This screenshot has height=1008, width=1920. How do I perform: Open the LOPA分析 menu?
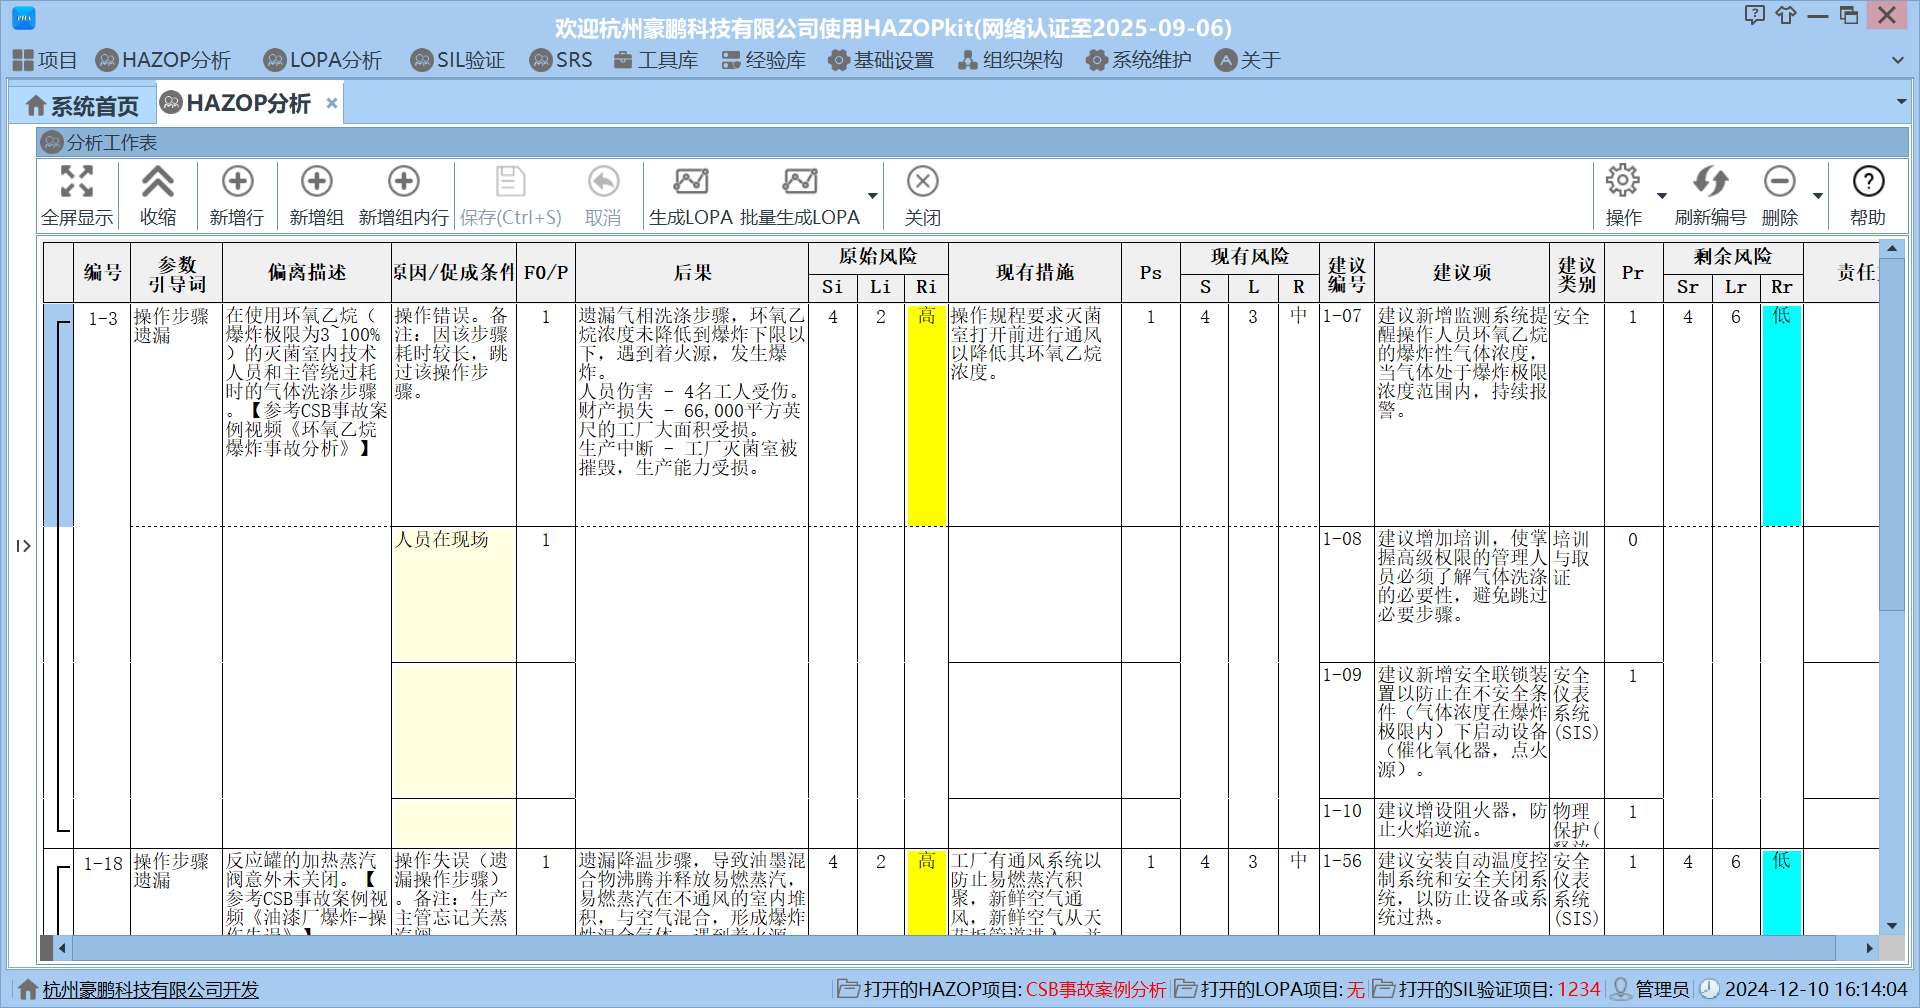click(322, 60)
